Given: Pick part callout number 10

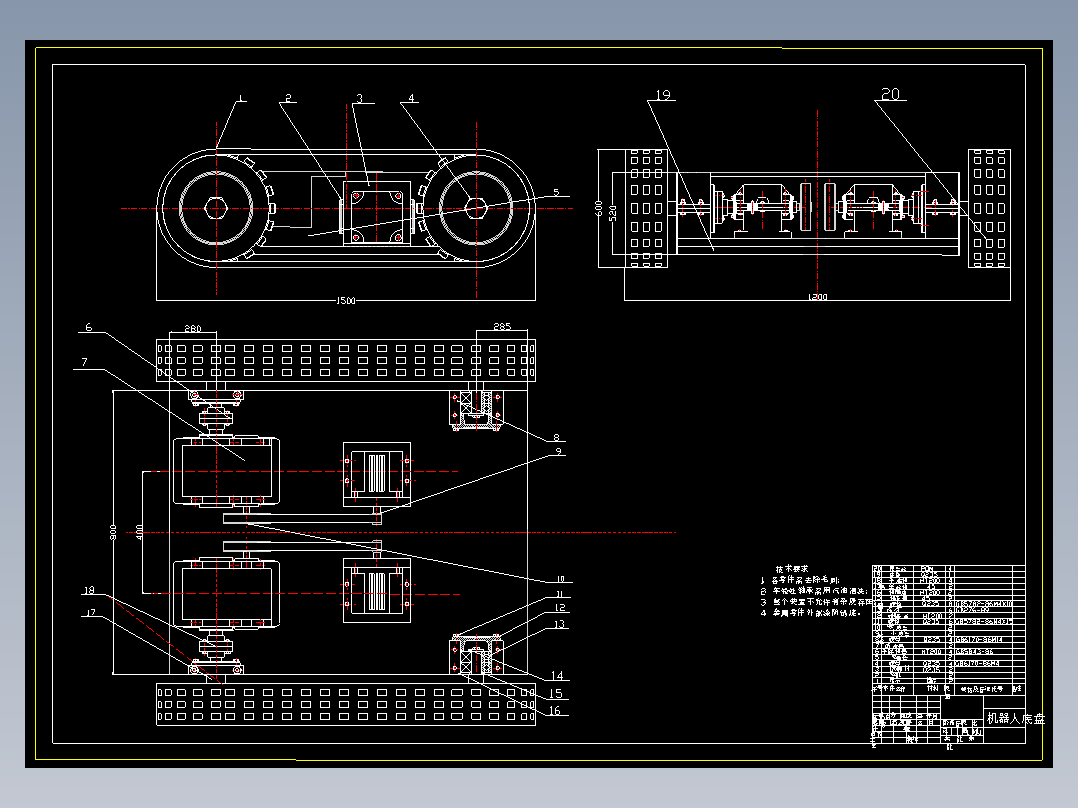Looking at the screenshot, I should click(x=560, y=580).
